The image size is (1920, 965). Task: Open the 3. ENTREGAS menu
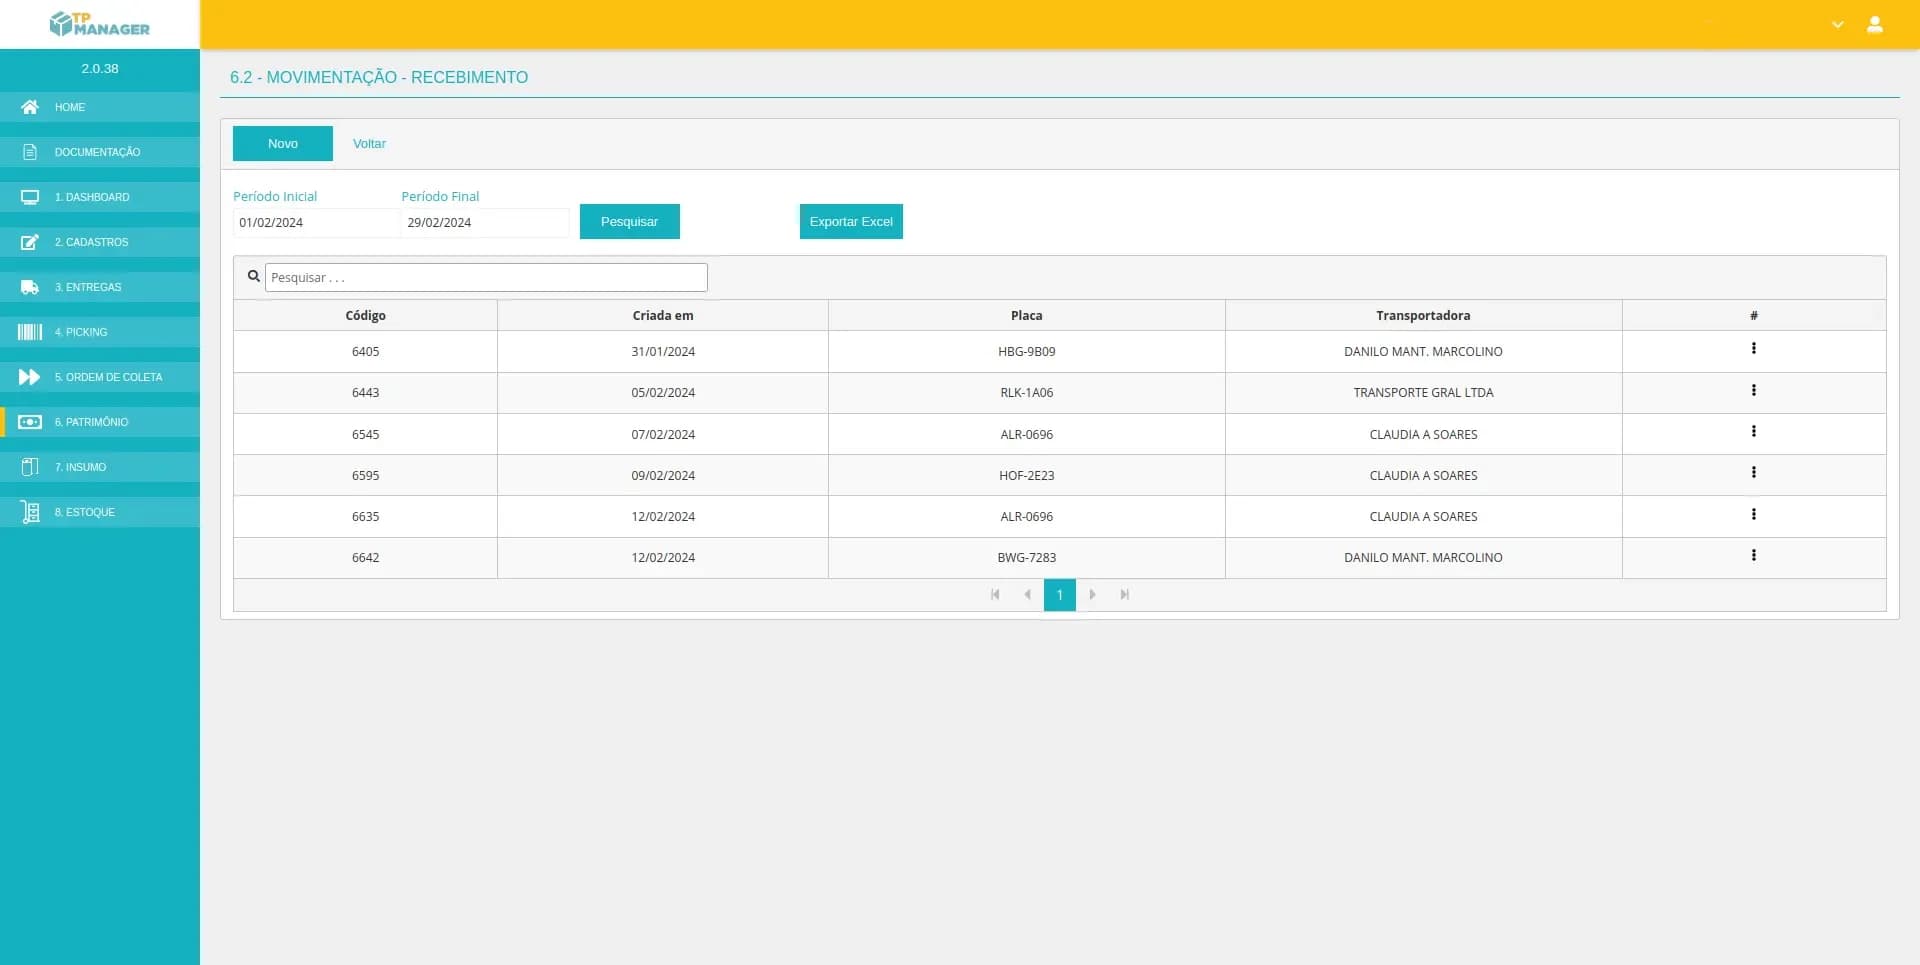coord(100,287)
